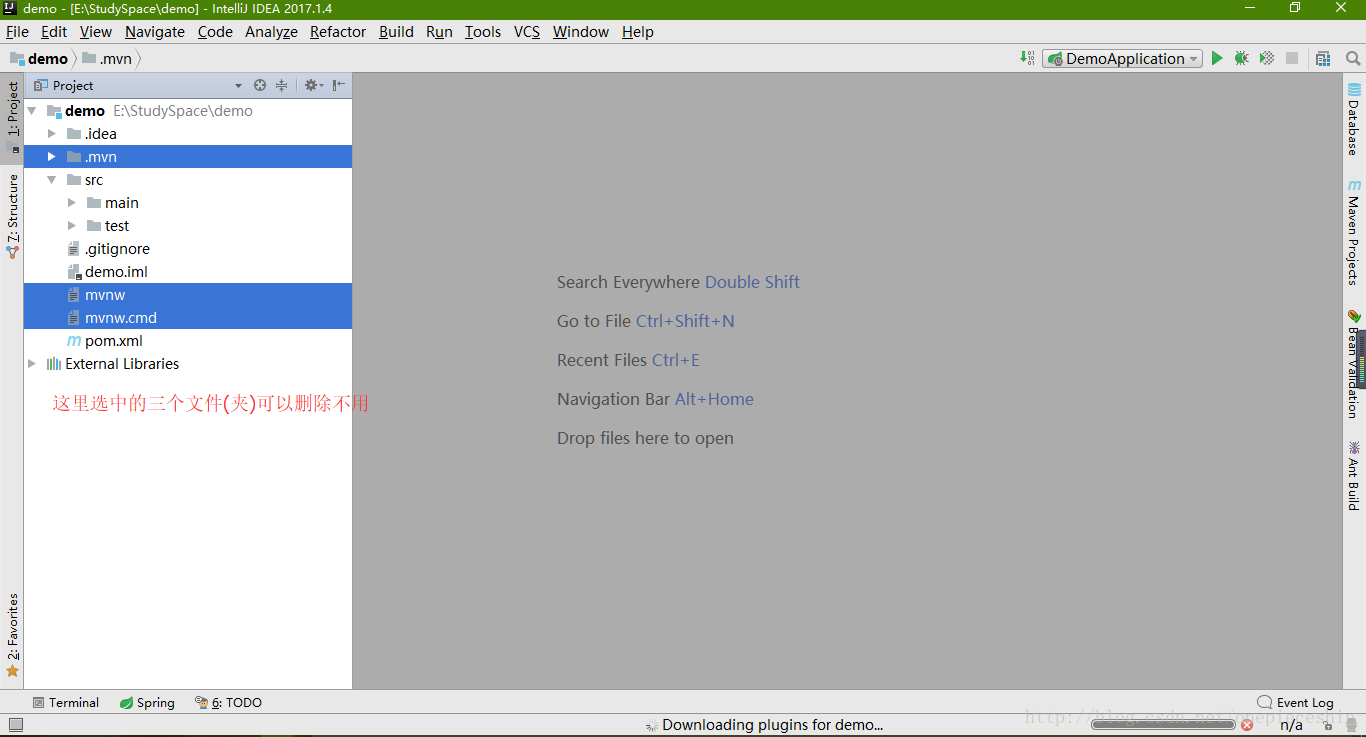
Task: Collapse the demo root tree node
Action: click(x=33, y=111)
